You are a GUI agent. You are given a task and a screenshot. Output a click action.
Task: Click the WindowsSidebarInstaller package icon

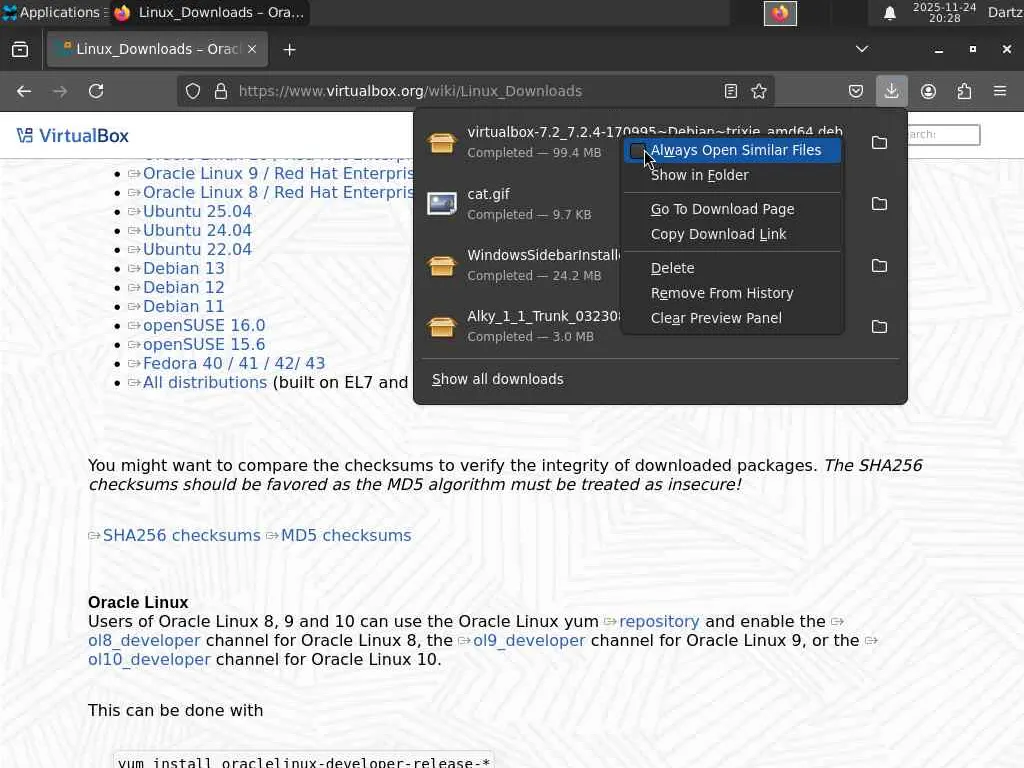[x=441, y=265]
